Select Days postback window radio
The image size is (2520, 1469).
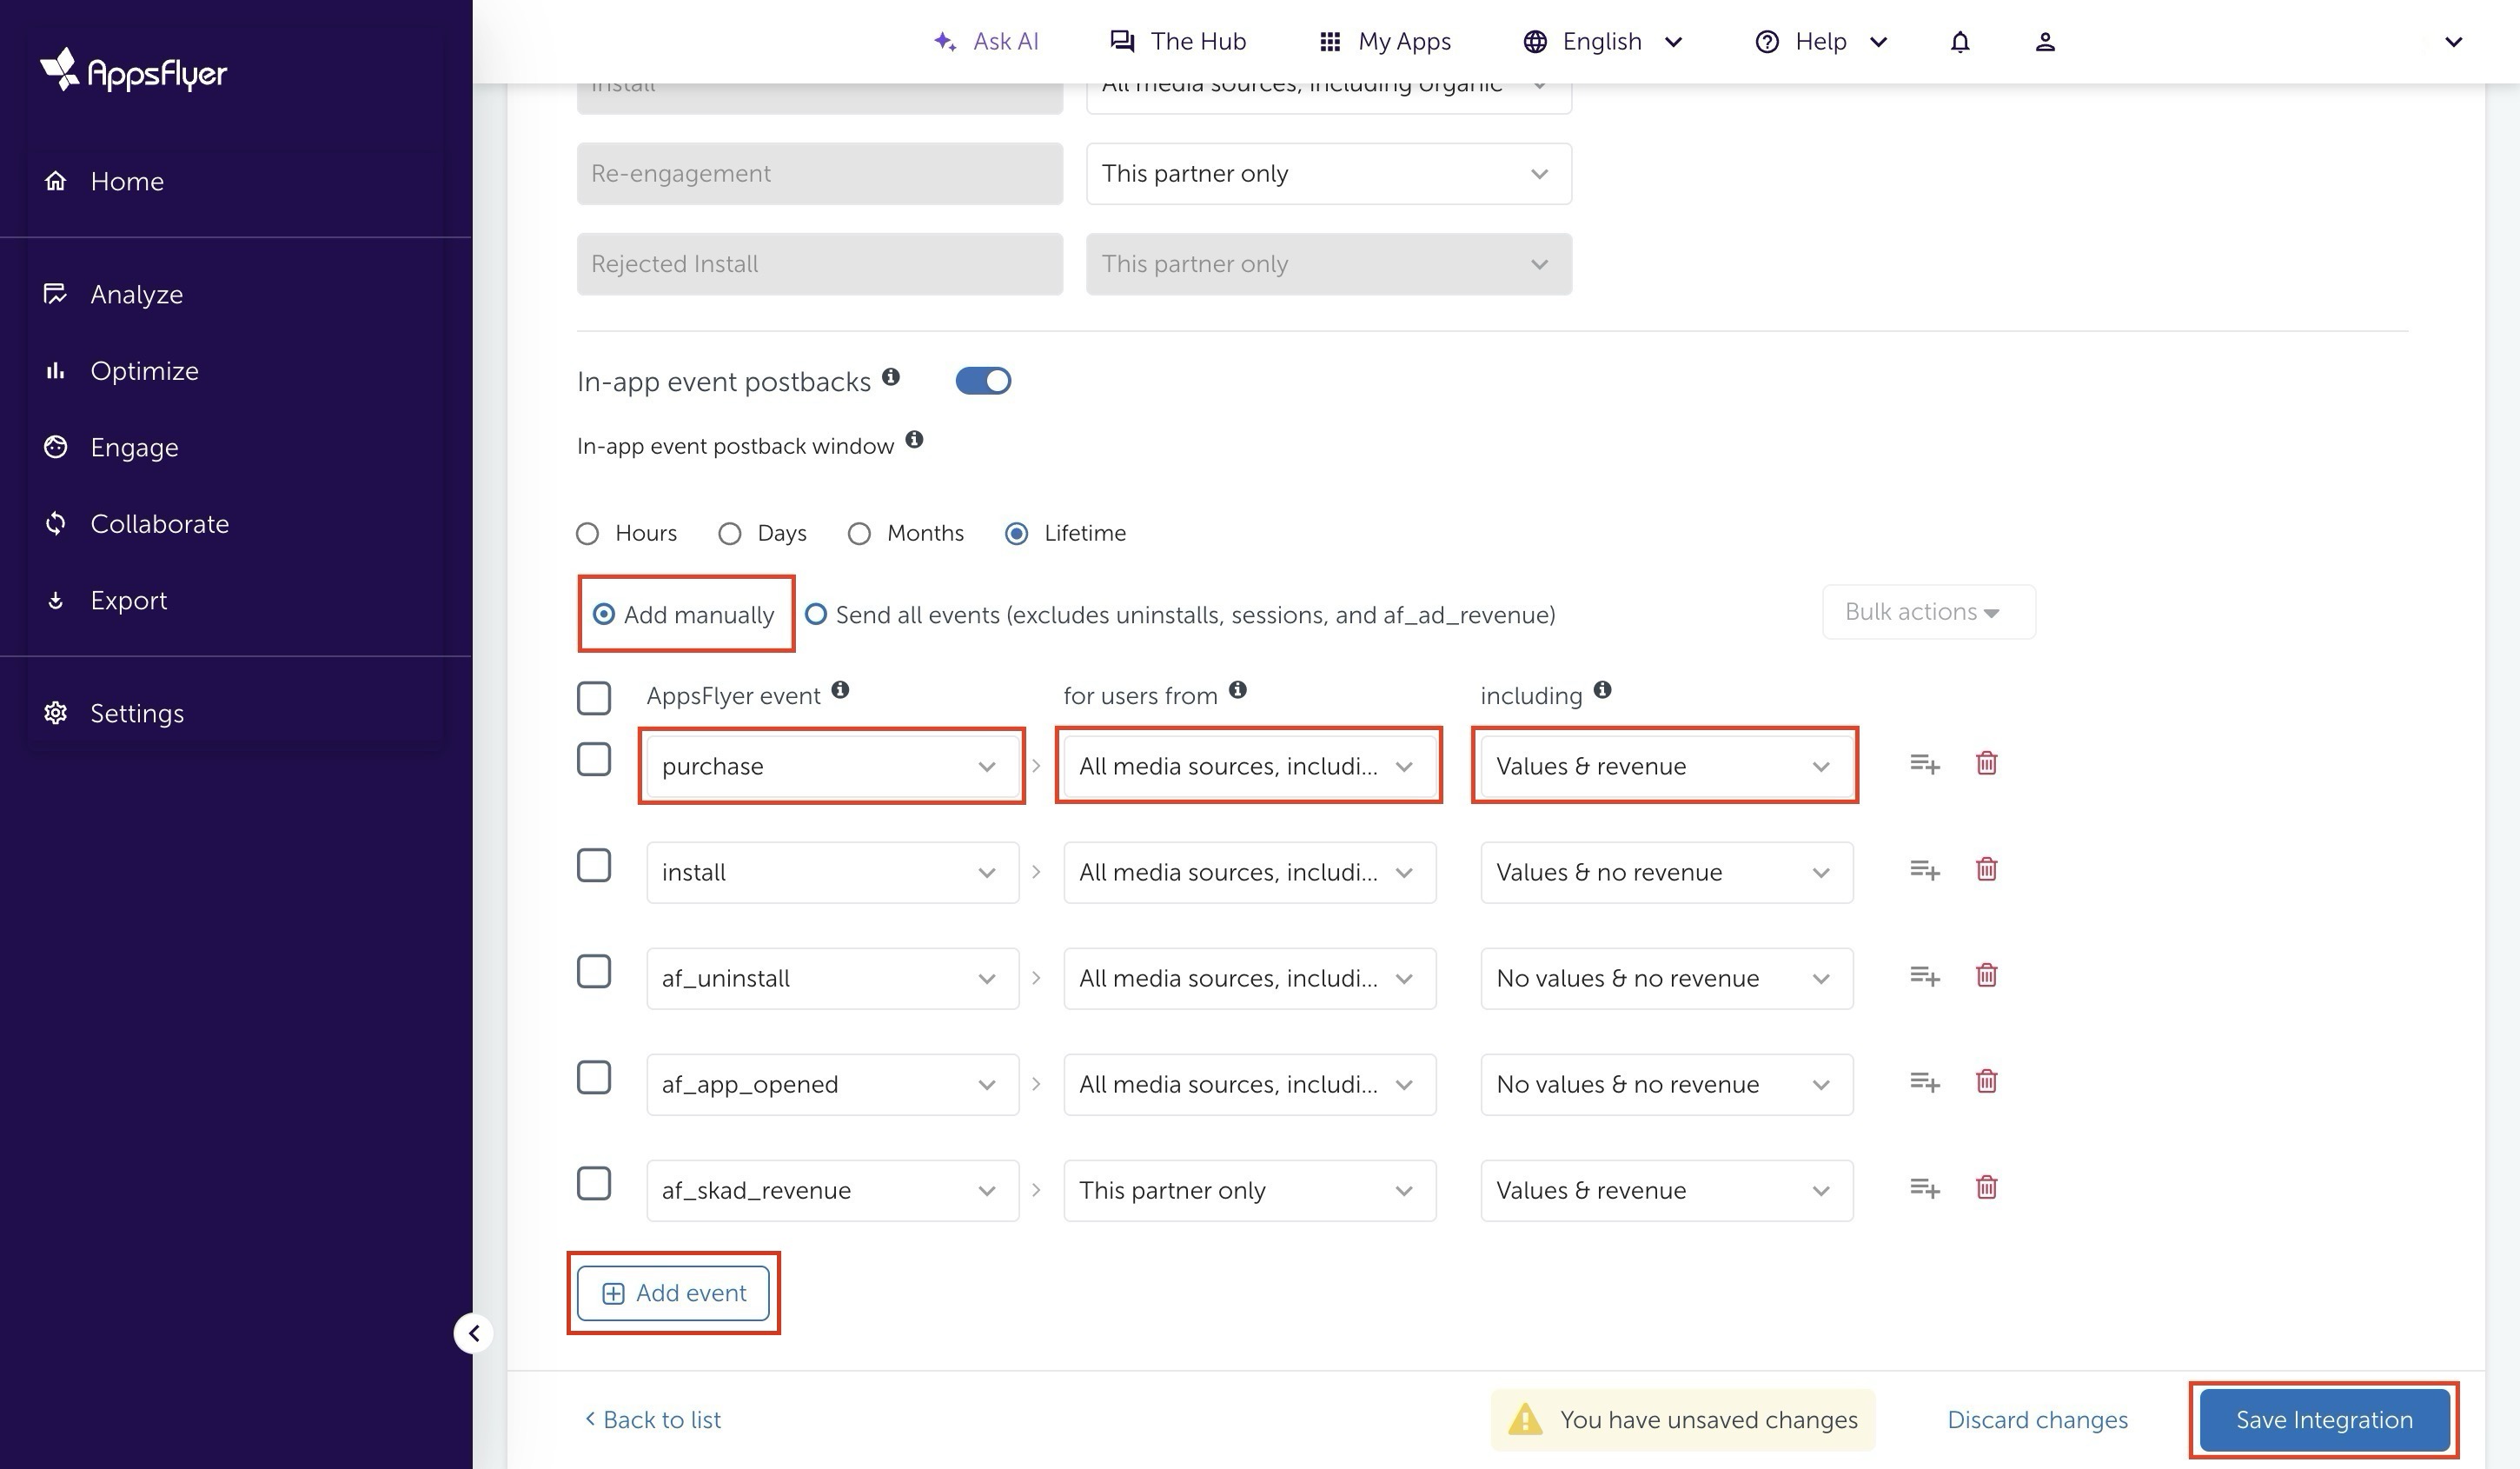tap(730, 534)
